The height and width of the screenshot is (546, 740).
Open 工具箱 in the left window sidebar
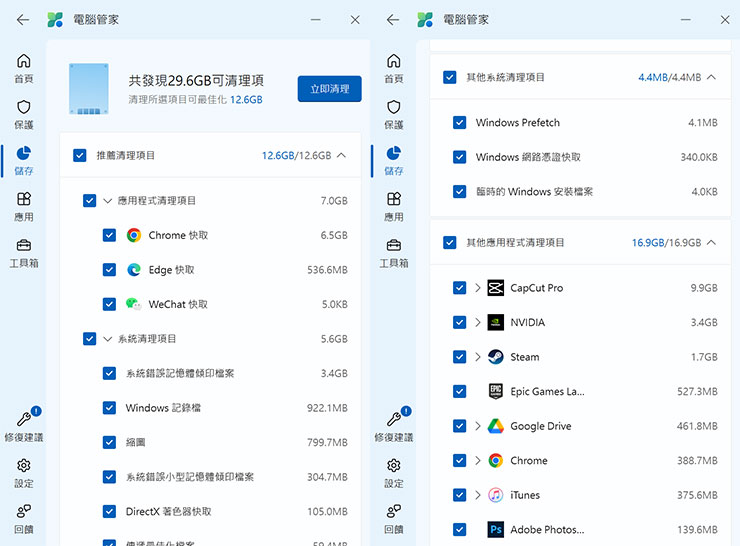point(24,252)
